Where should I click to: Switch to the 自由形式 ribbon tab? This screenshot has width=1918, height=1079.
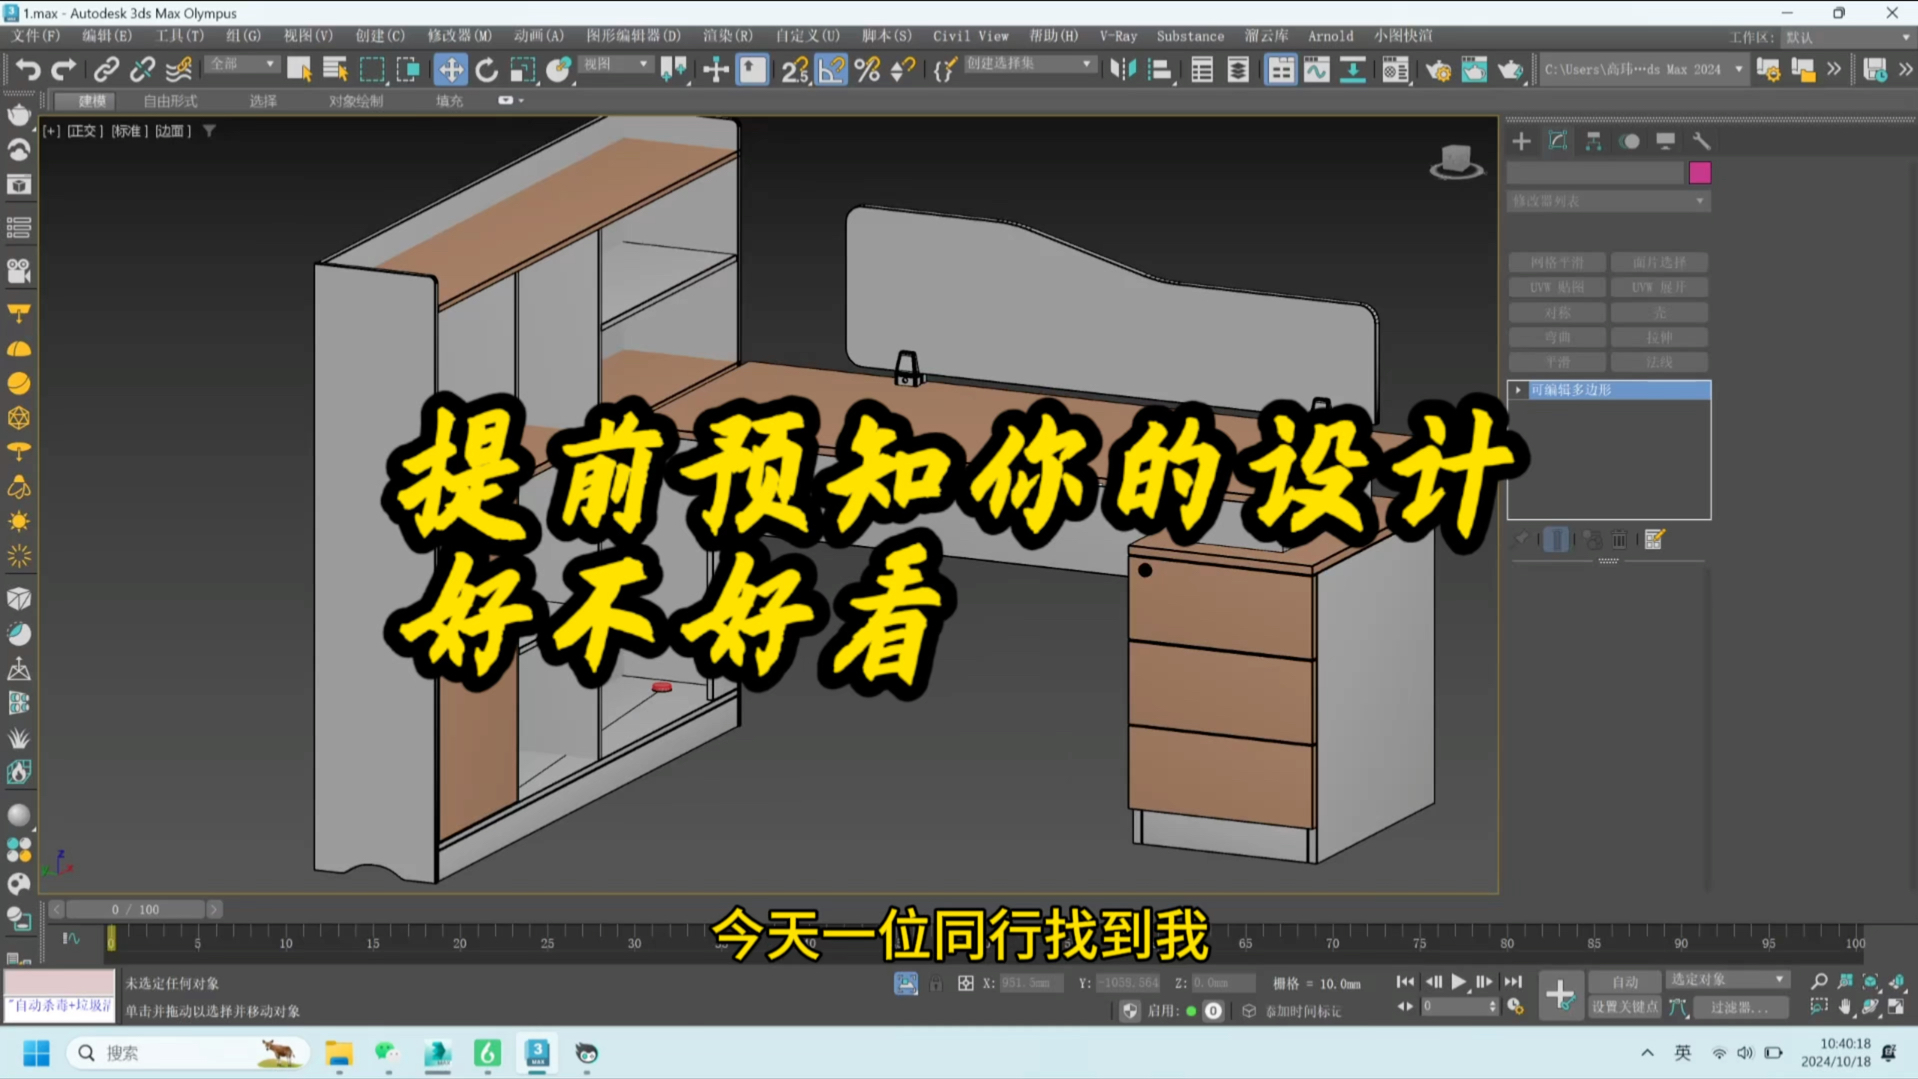170,101
